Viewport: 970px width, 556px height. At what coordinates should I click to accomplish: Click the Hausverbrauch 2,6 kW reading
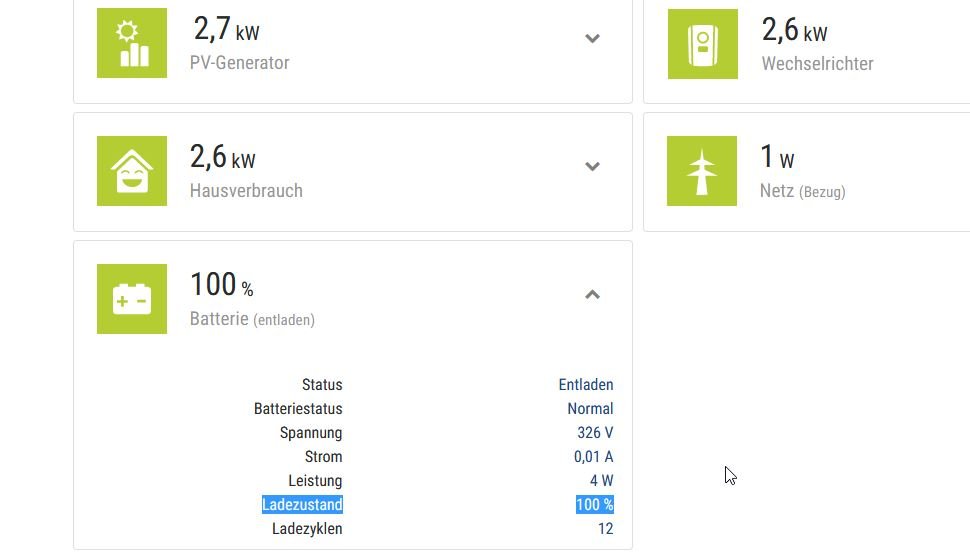(223, 158)
